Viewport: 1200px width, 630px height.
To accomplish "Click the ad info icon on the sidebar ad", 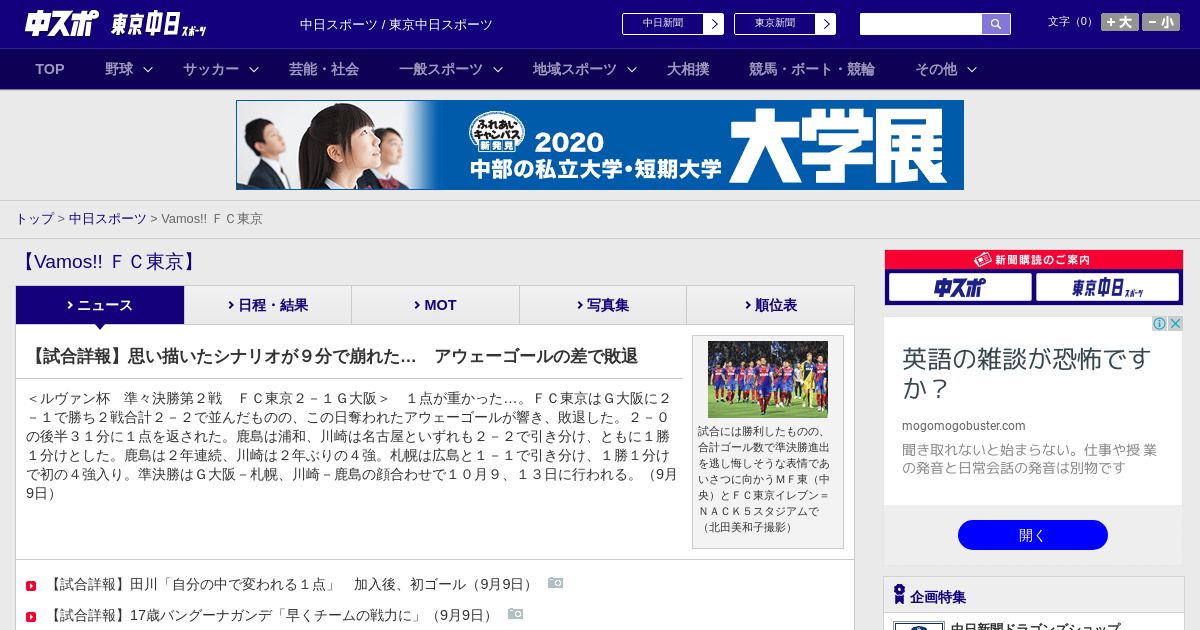I will (1160, 323).
